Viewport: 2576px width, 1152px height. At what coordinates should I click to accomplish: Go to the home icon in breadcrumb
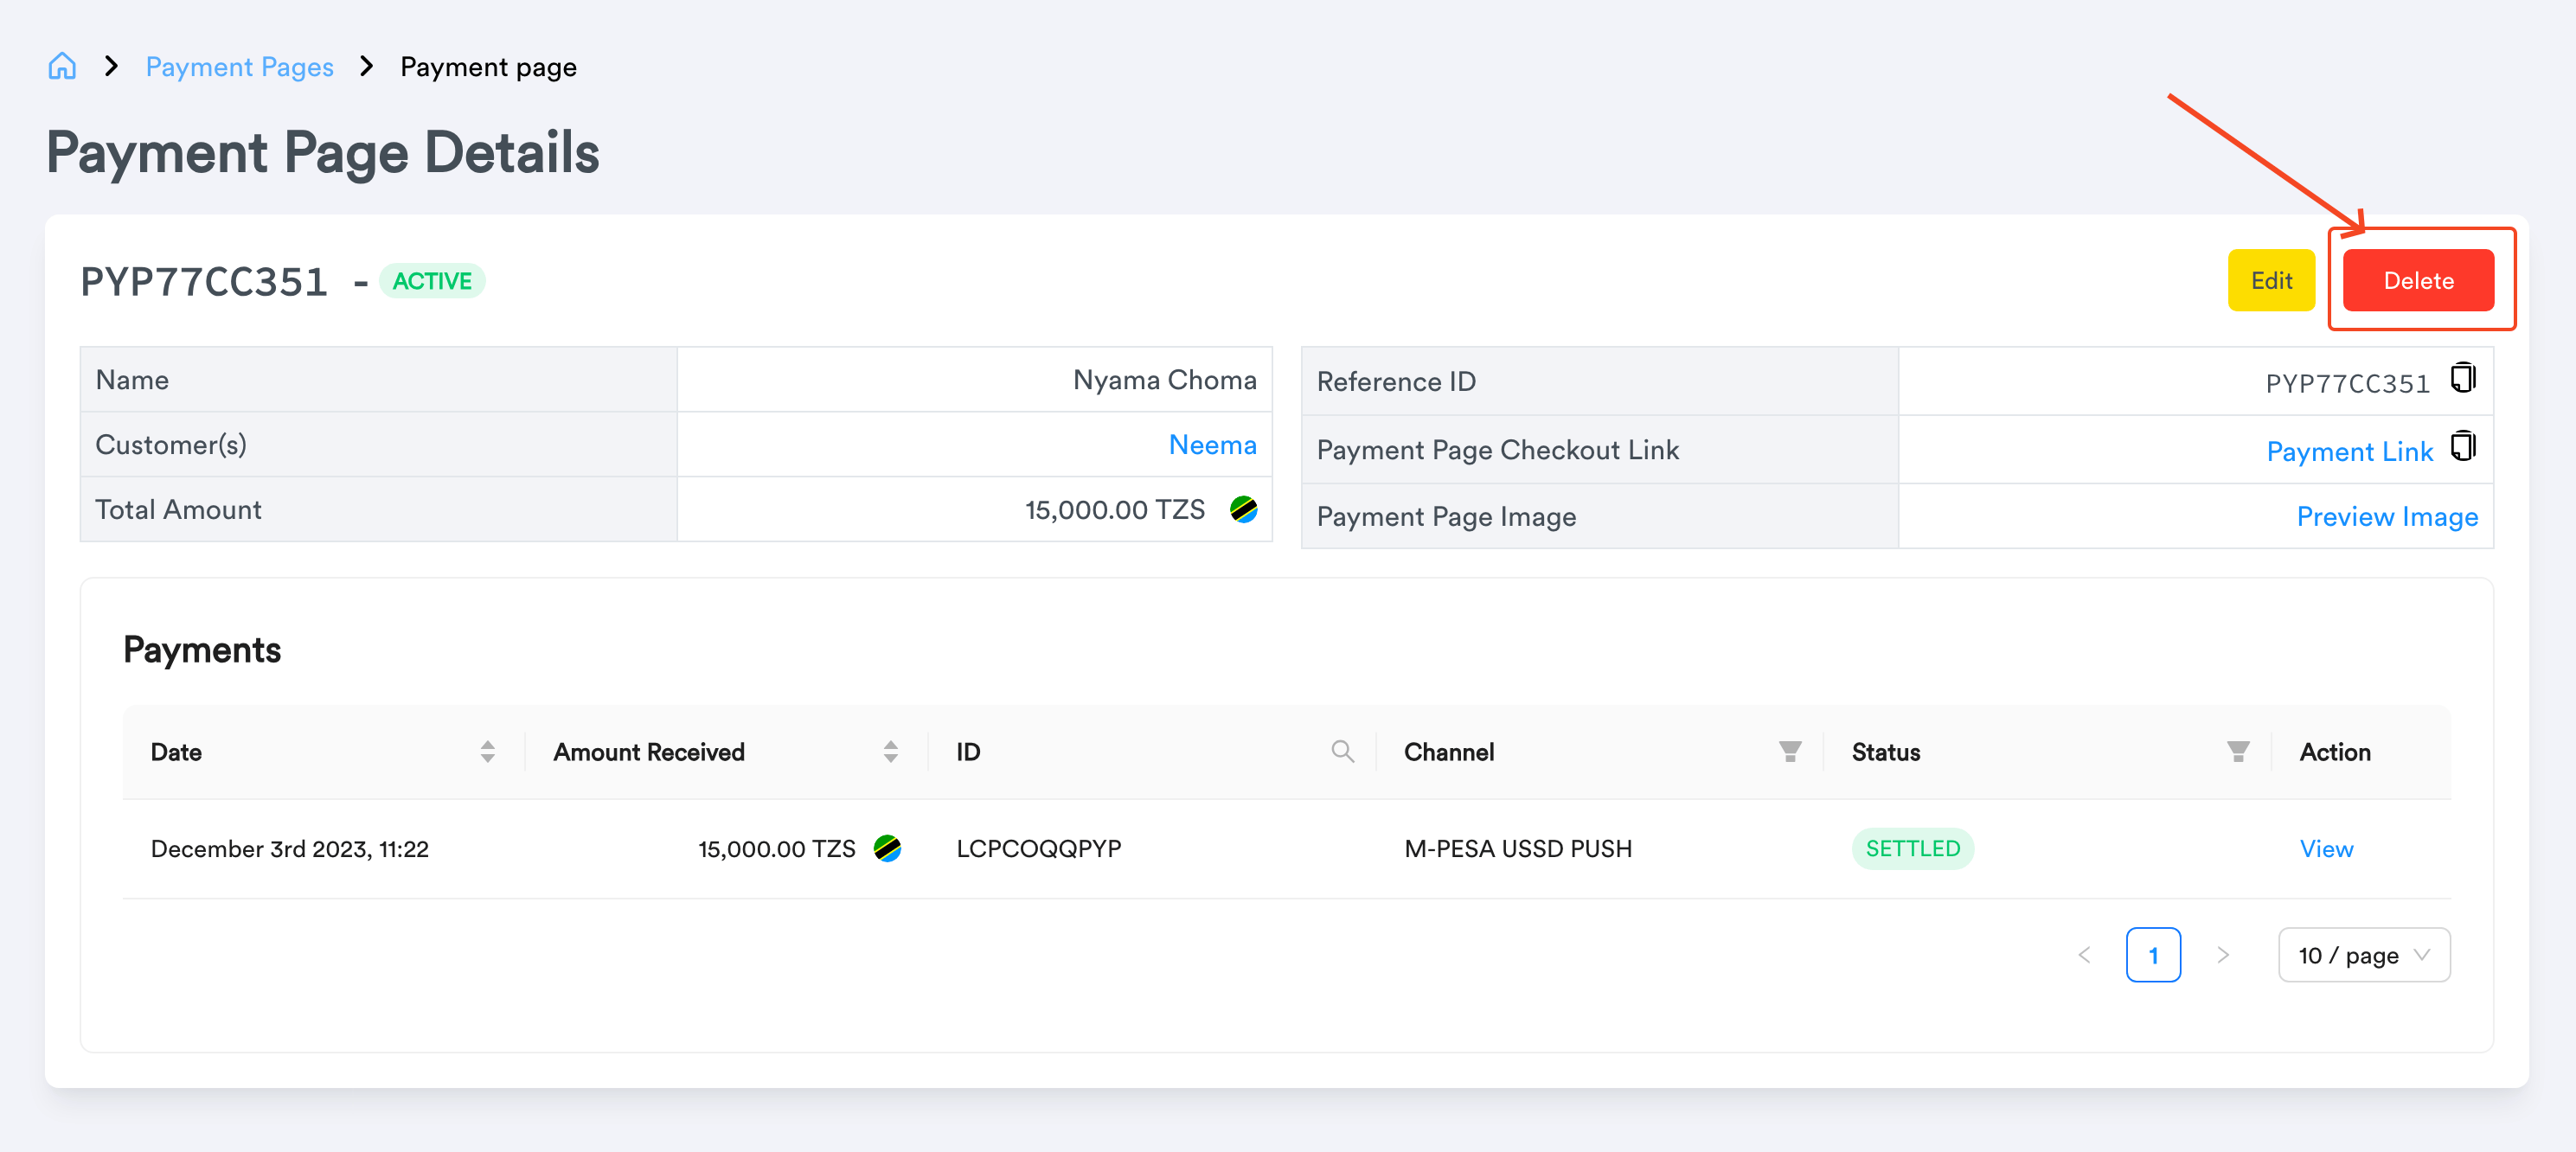[62, 66]
